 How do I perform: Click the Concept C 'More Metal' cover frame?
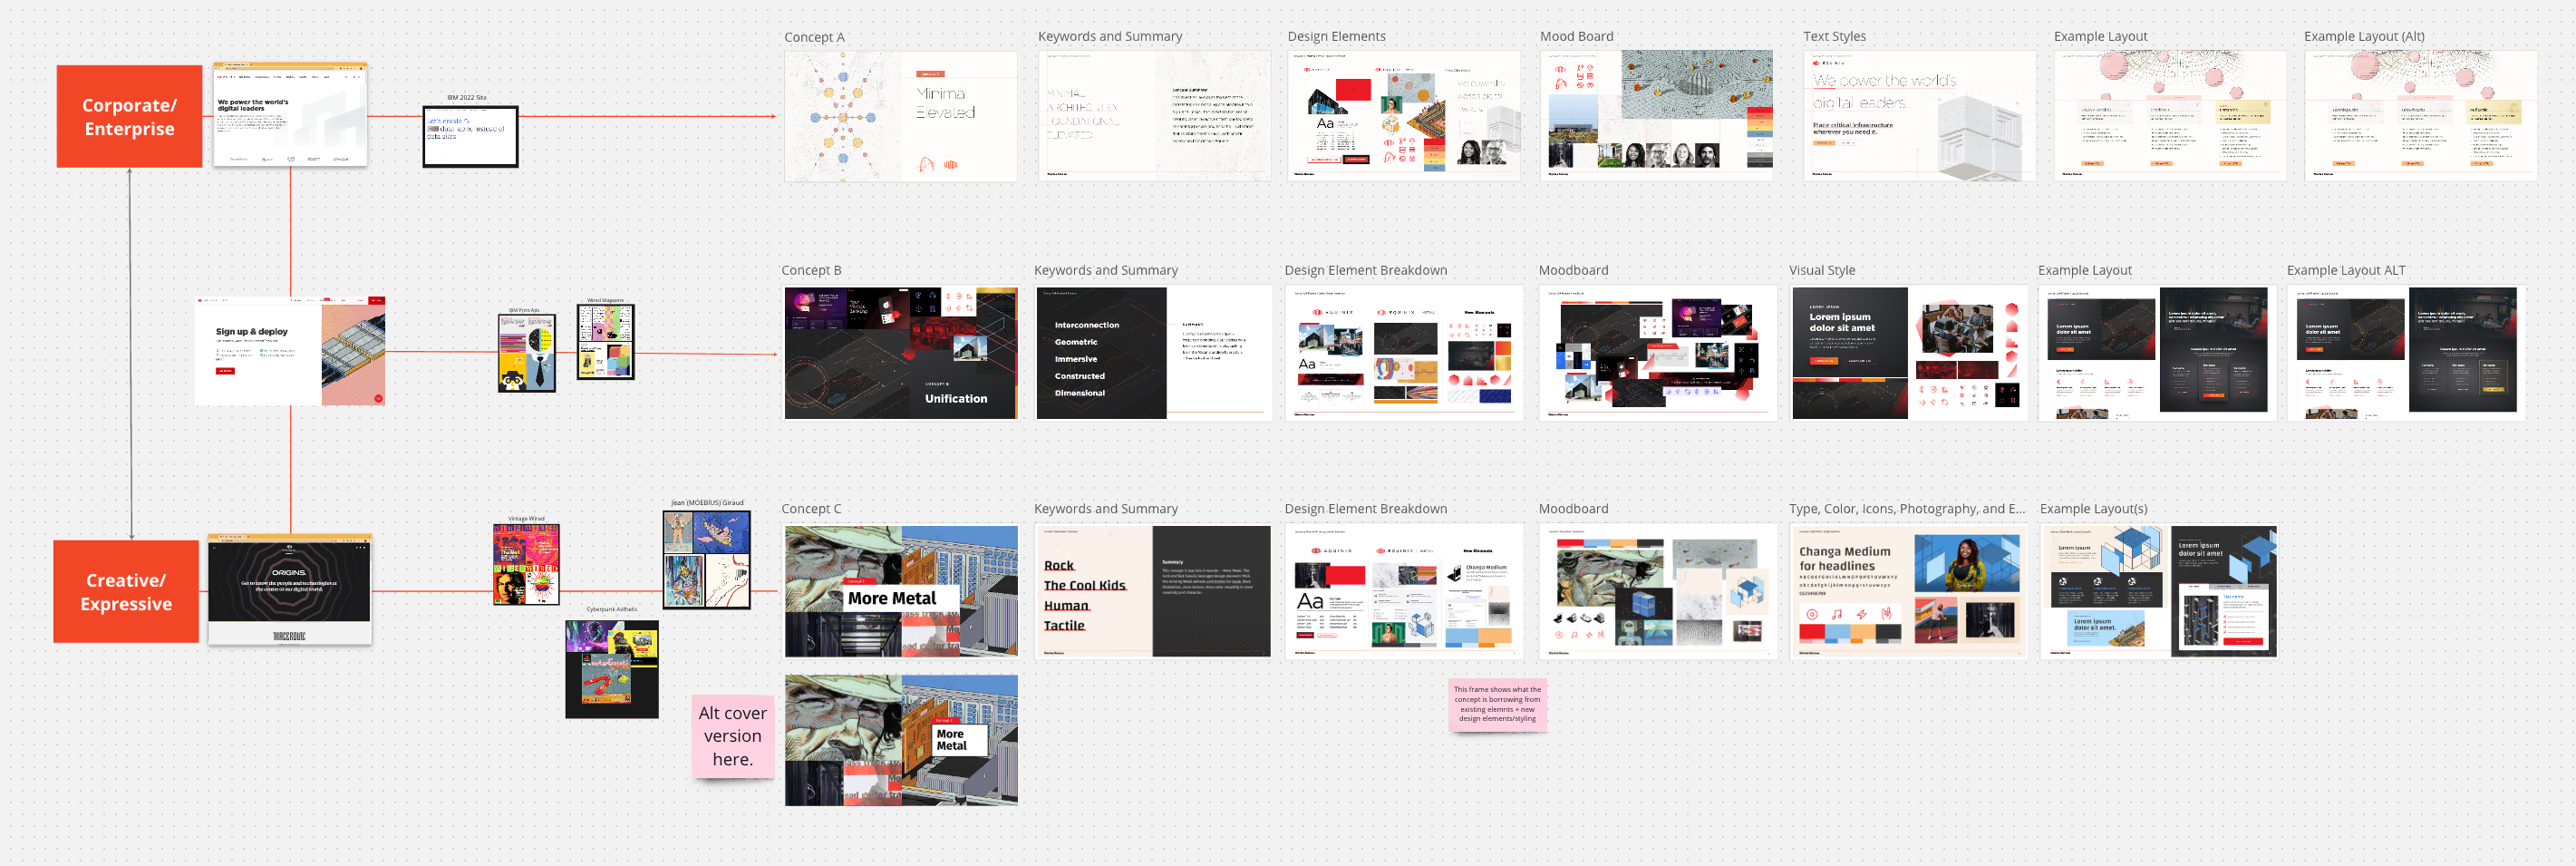point(900,591)
